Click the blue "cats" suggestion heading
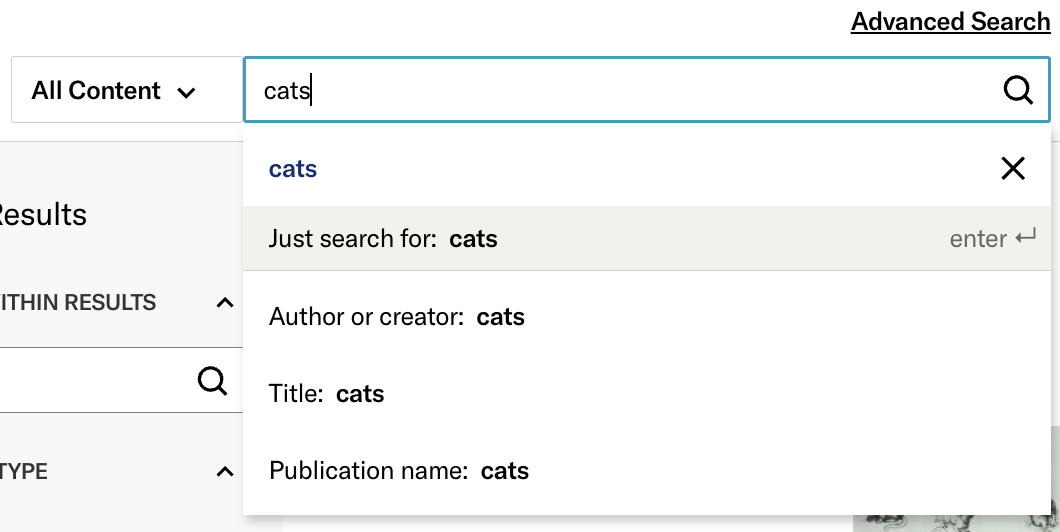The height and width of the screenshot is (532, 1060). (293, 169)
